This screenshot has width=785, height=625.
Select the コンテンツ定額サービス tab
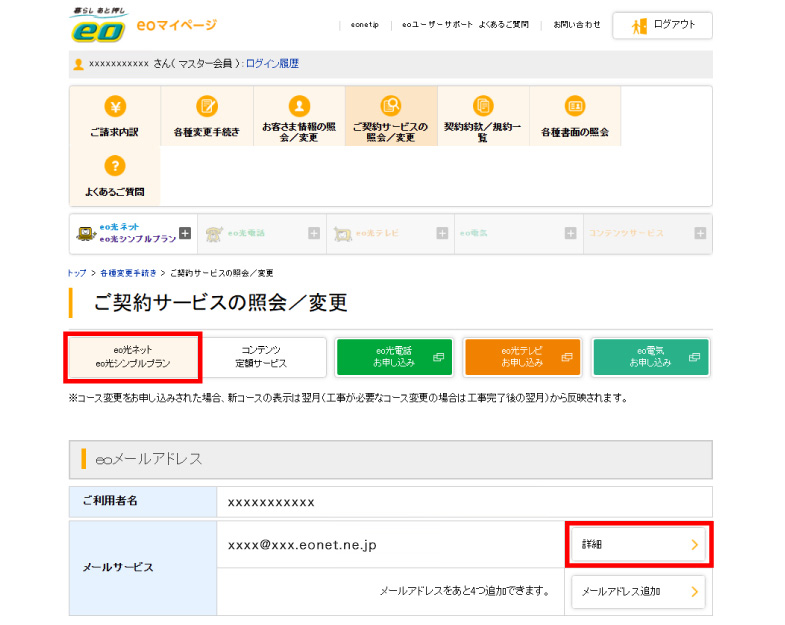[x=262, y=357]
